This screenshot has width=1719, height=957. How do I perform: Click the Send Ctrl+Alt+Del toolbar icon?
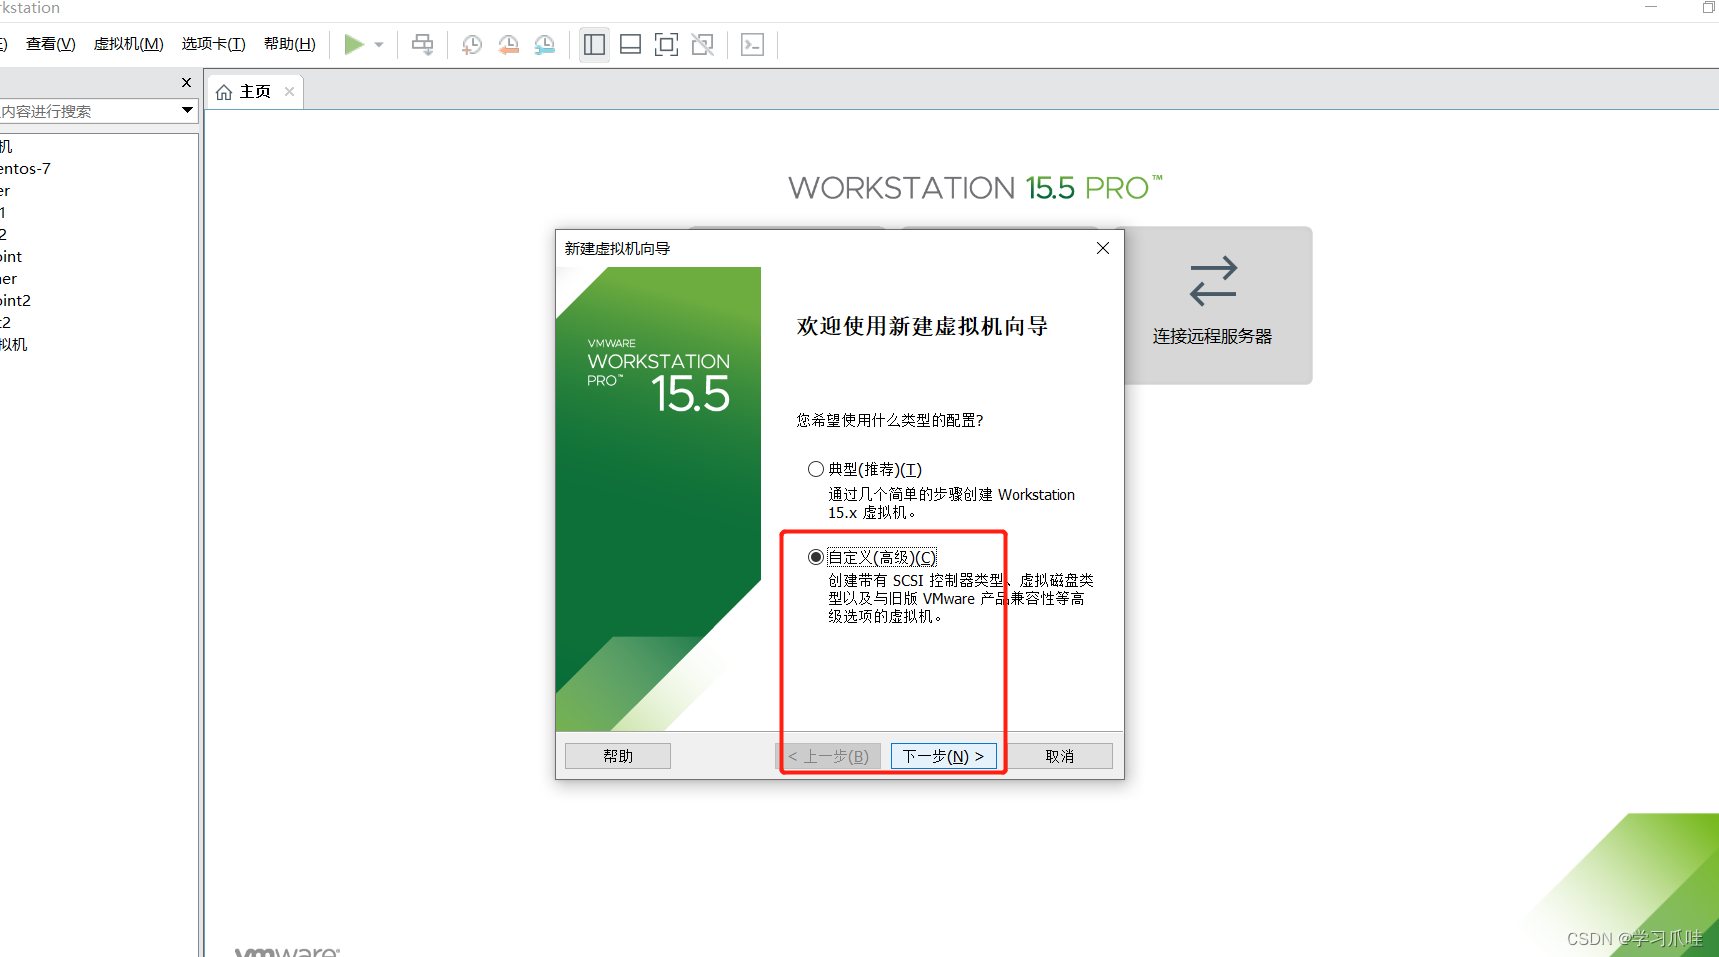click(423, 45)
